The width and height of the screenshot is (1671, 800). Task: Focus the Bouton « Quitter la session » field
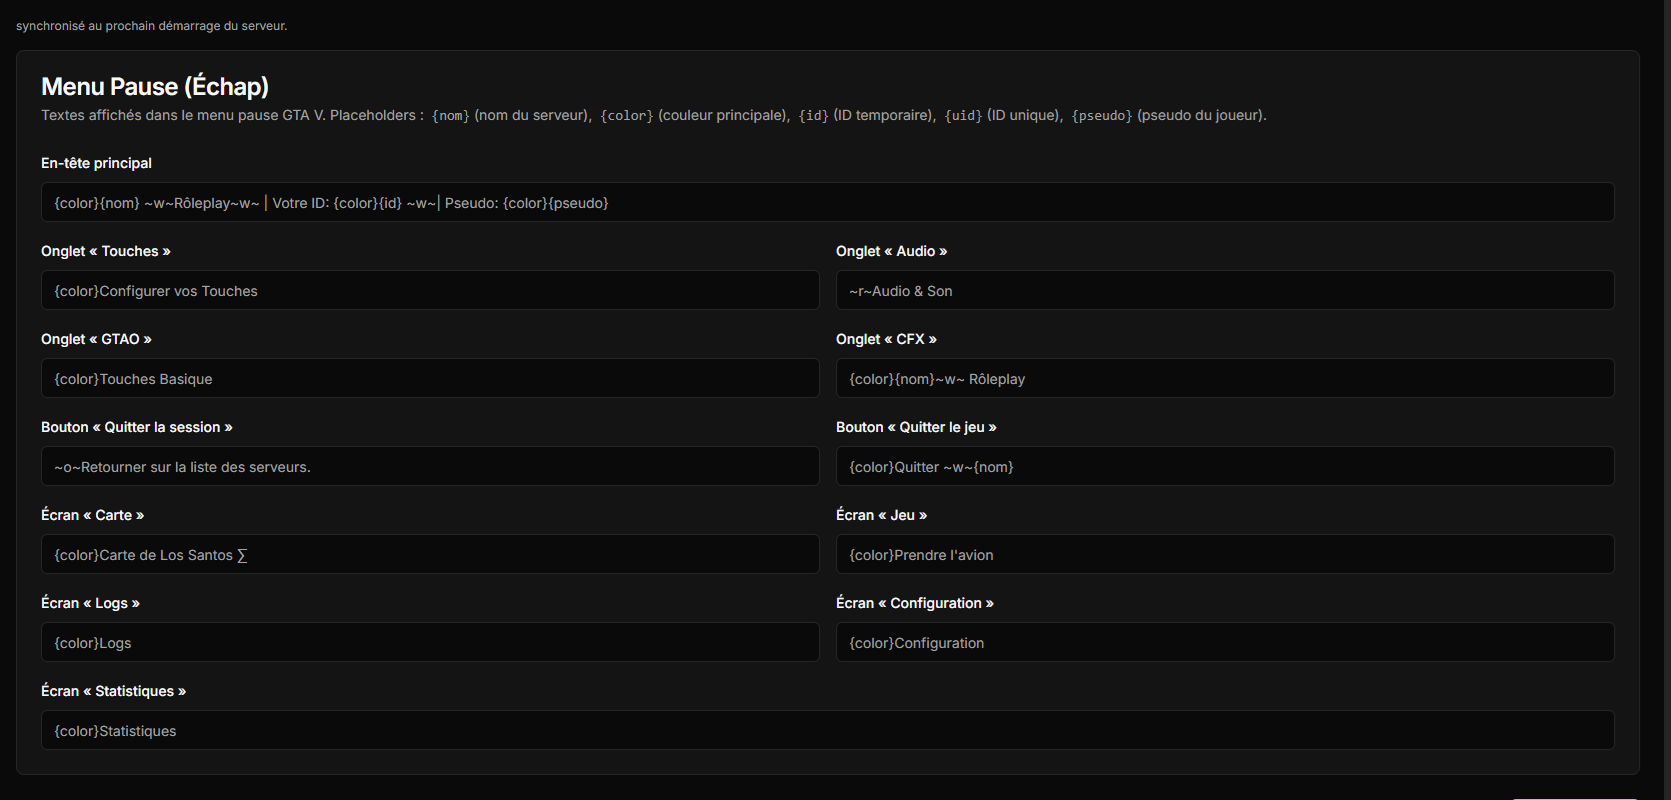[x=430, y=466]
